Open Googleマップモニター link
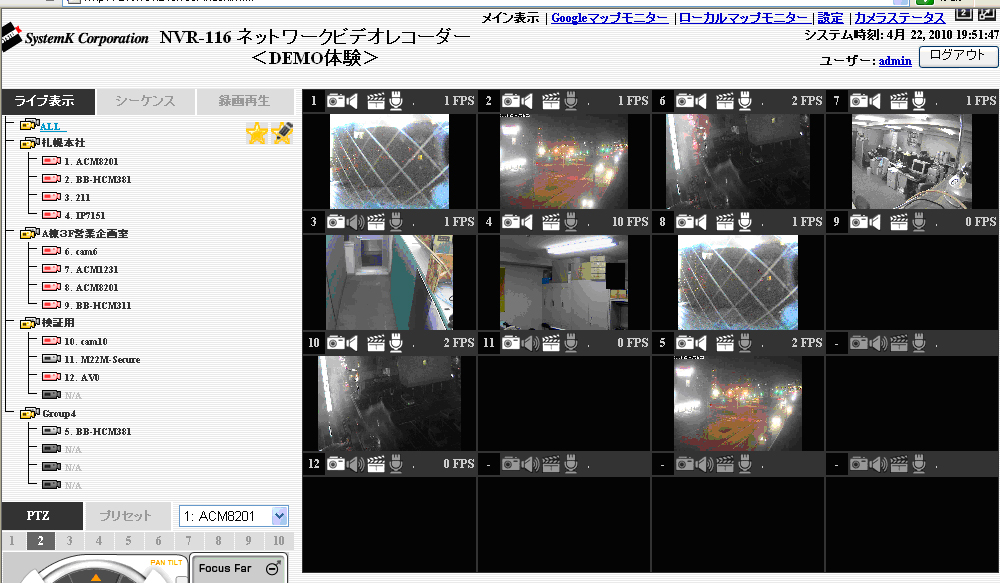1000x583 pixels. [x=610, y=18]
